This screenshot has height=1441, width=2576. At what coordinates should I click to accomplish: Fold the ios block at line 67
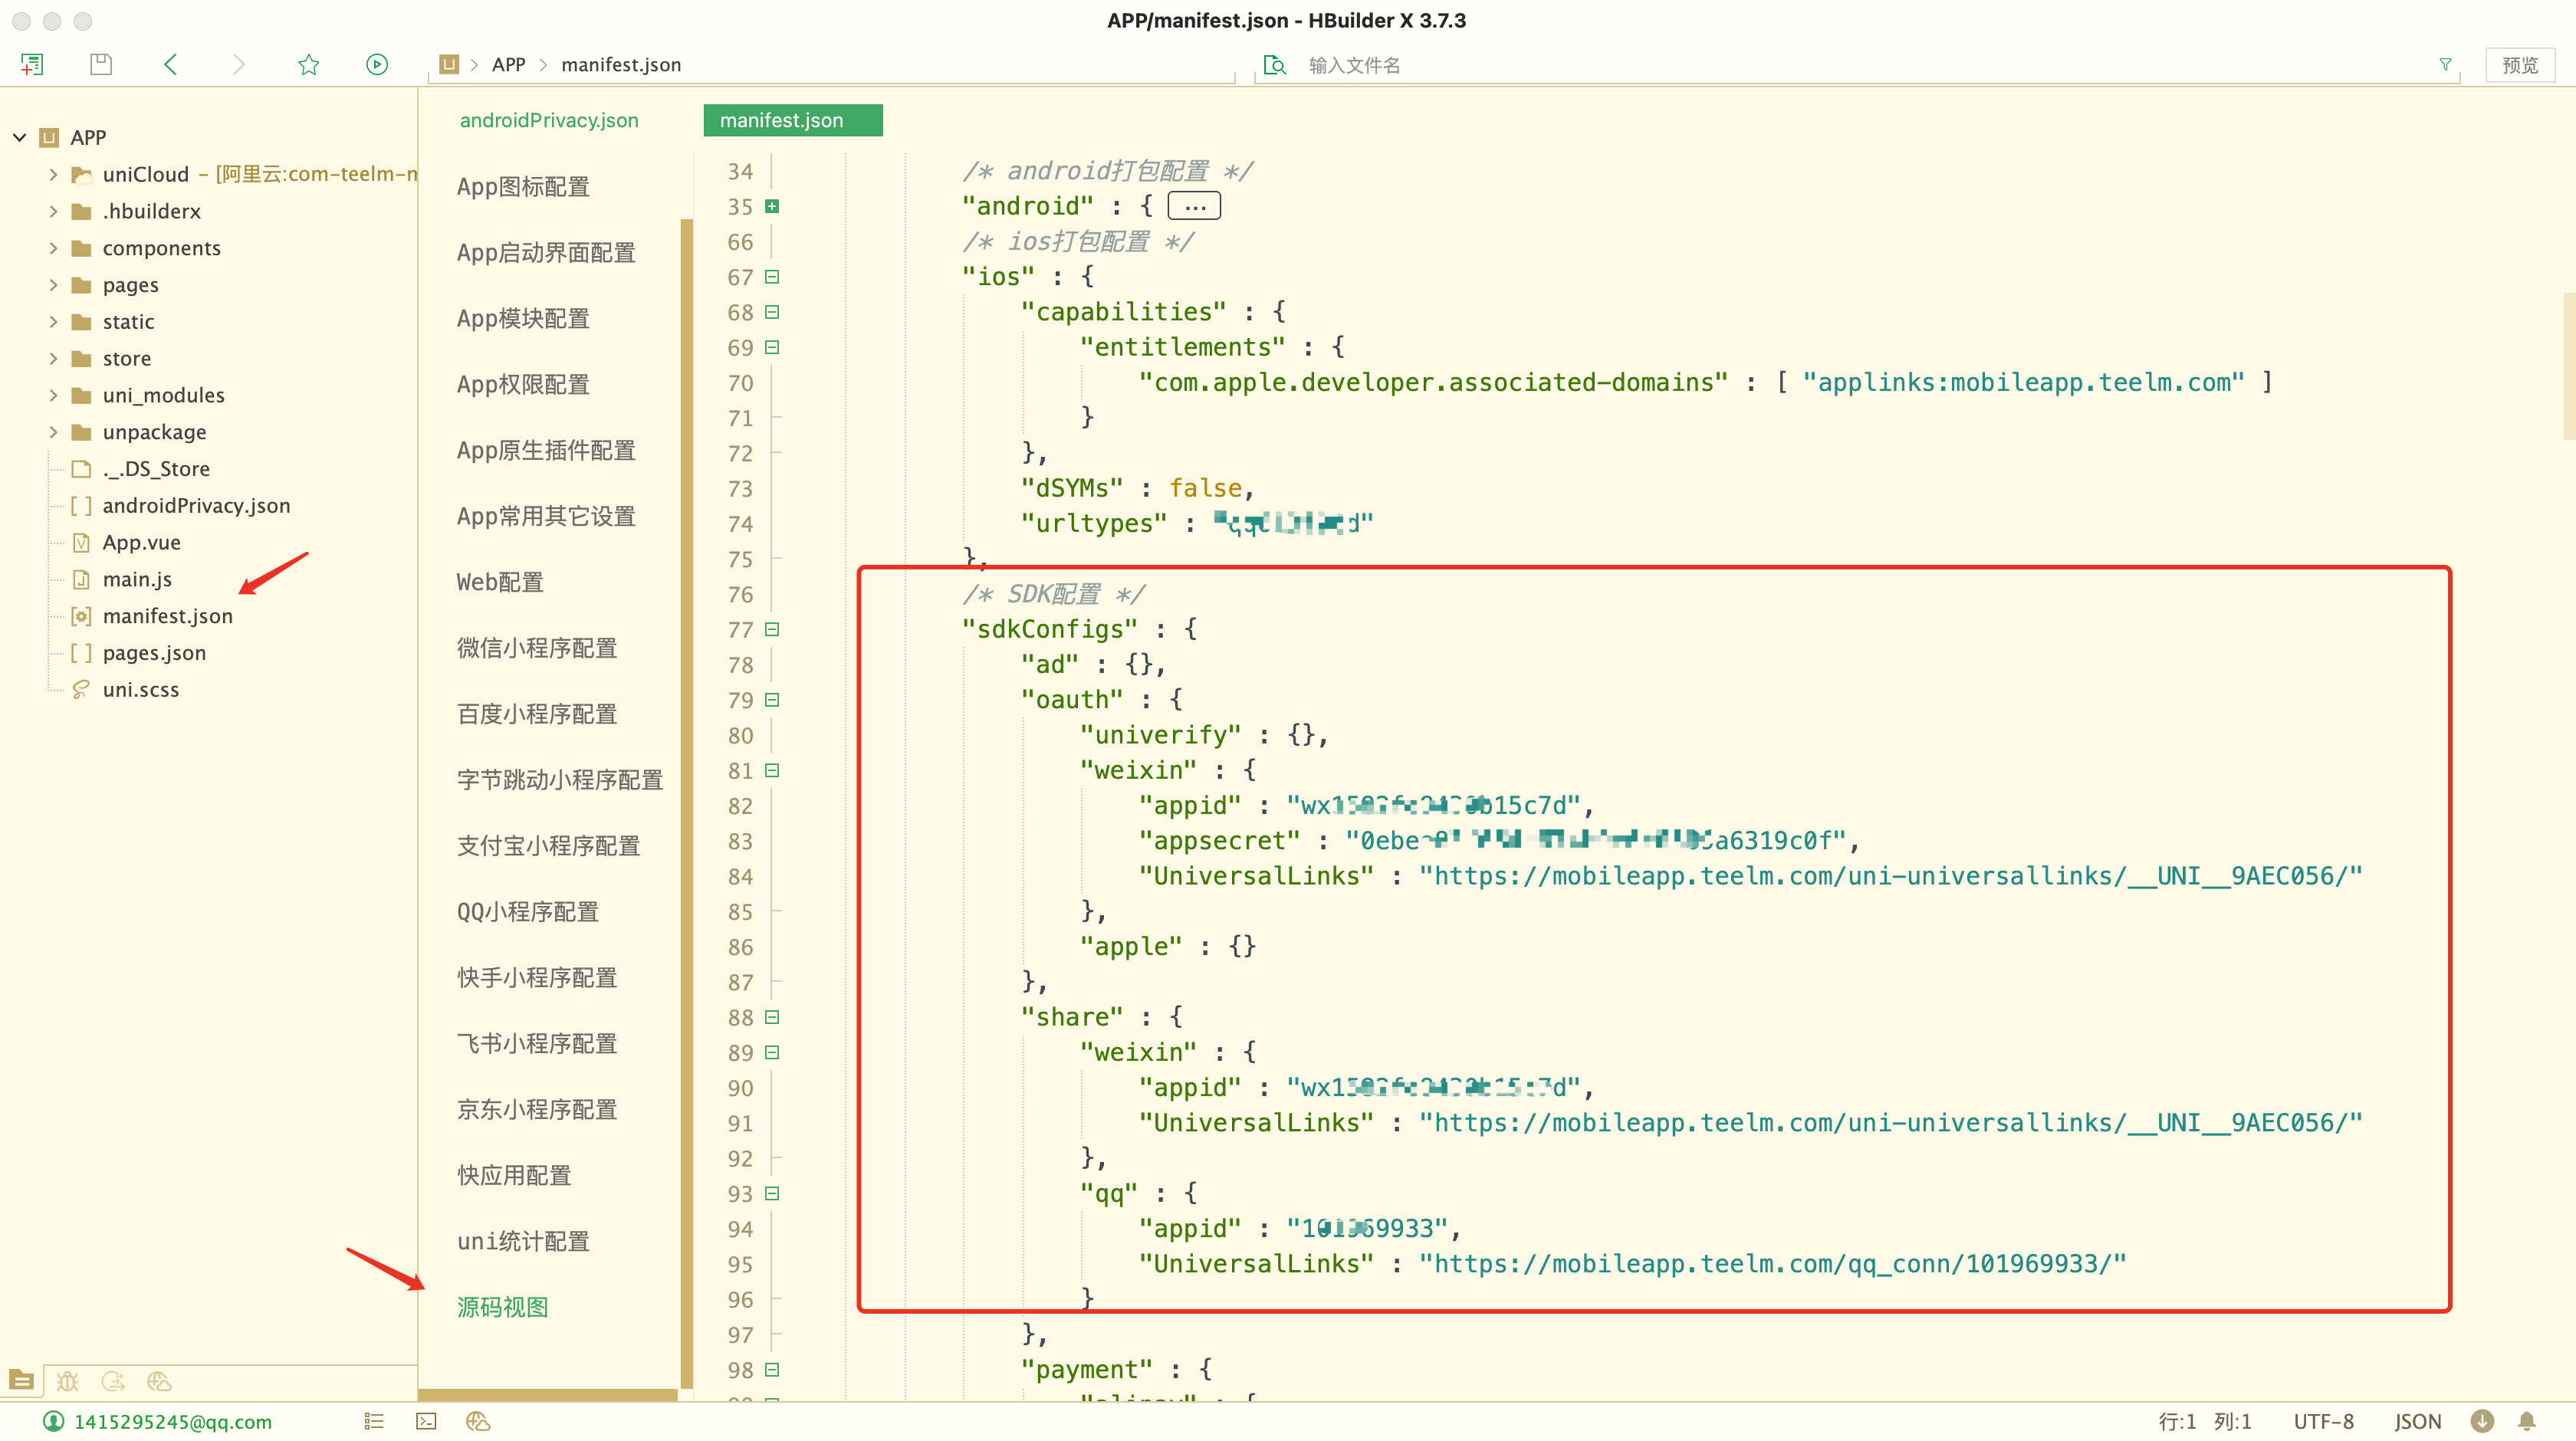point(772,277)
